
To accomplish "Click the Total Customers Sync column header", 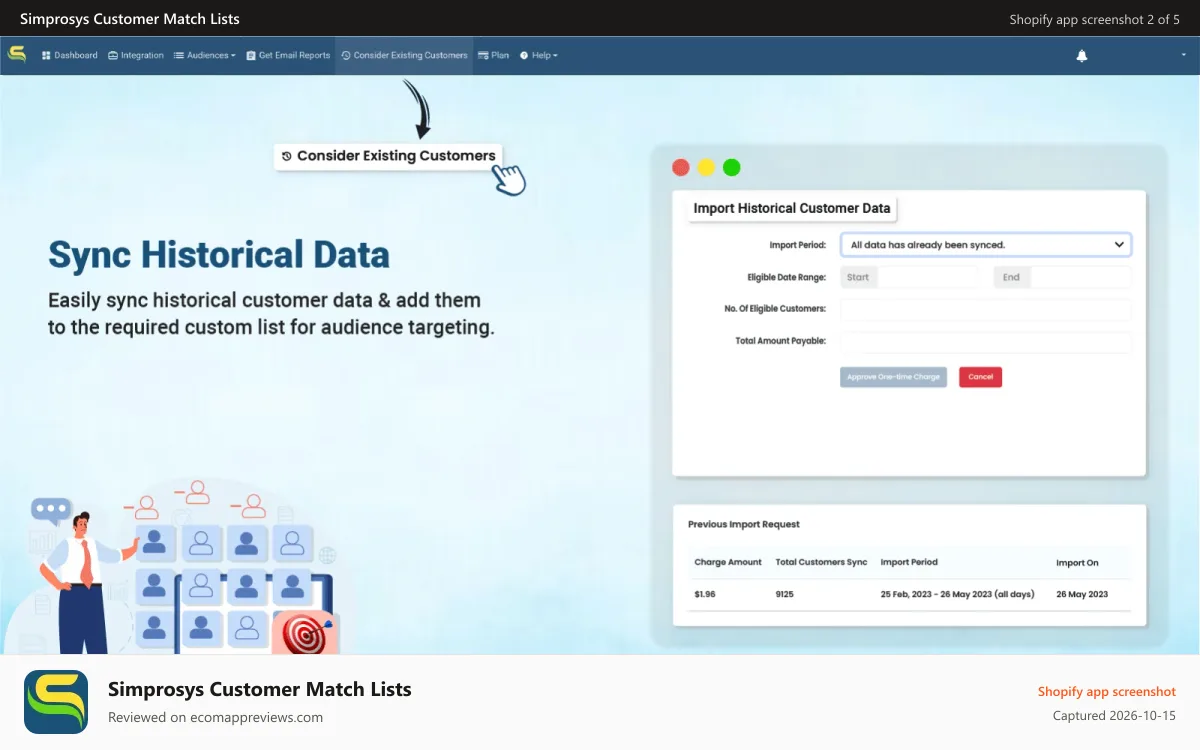I will coord(822,562).
